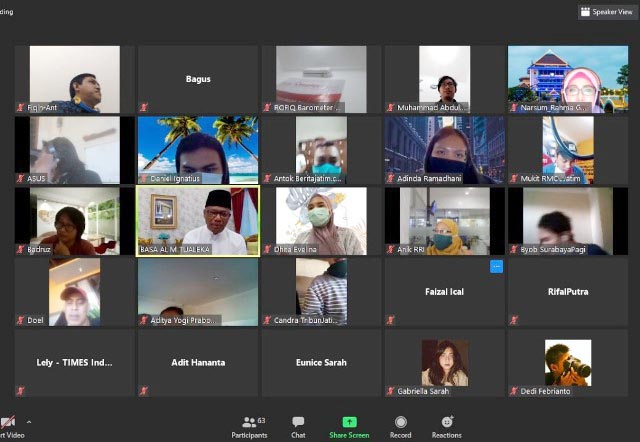Open the Chat panel
The height and width of the screenshot is (442, 640).
298,424
